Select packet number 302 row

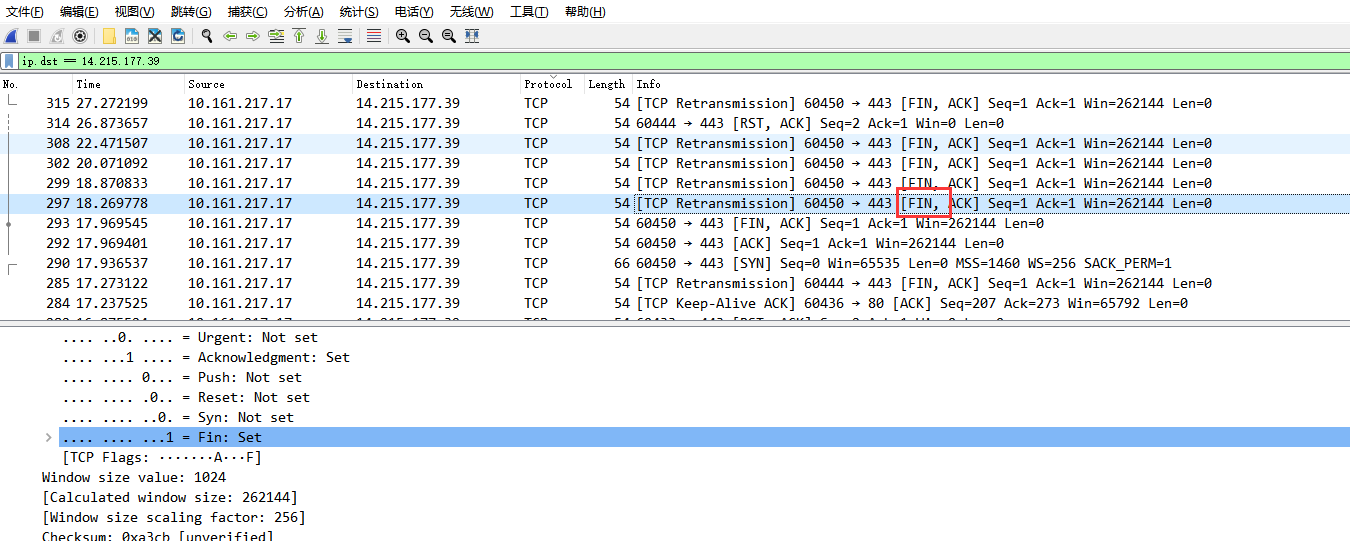click(x=675, y=163)
